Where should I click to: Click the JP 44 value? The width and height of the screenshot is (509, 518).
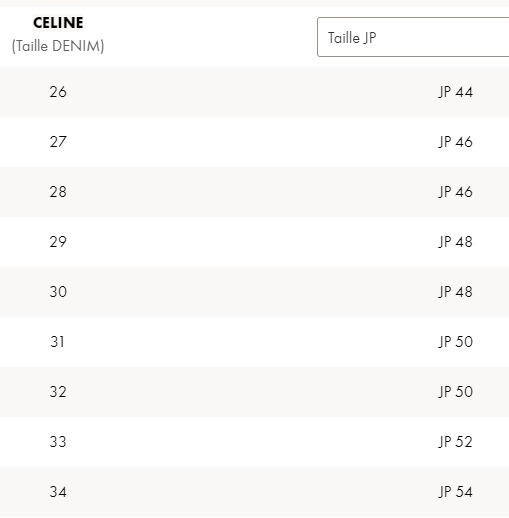(x=456, y=92)
